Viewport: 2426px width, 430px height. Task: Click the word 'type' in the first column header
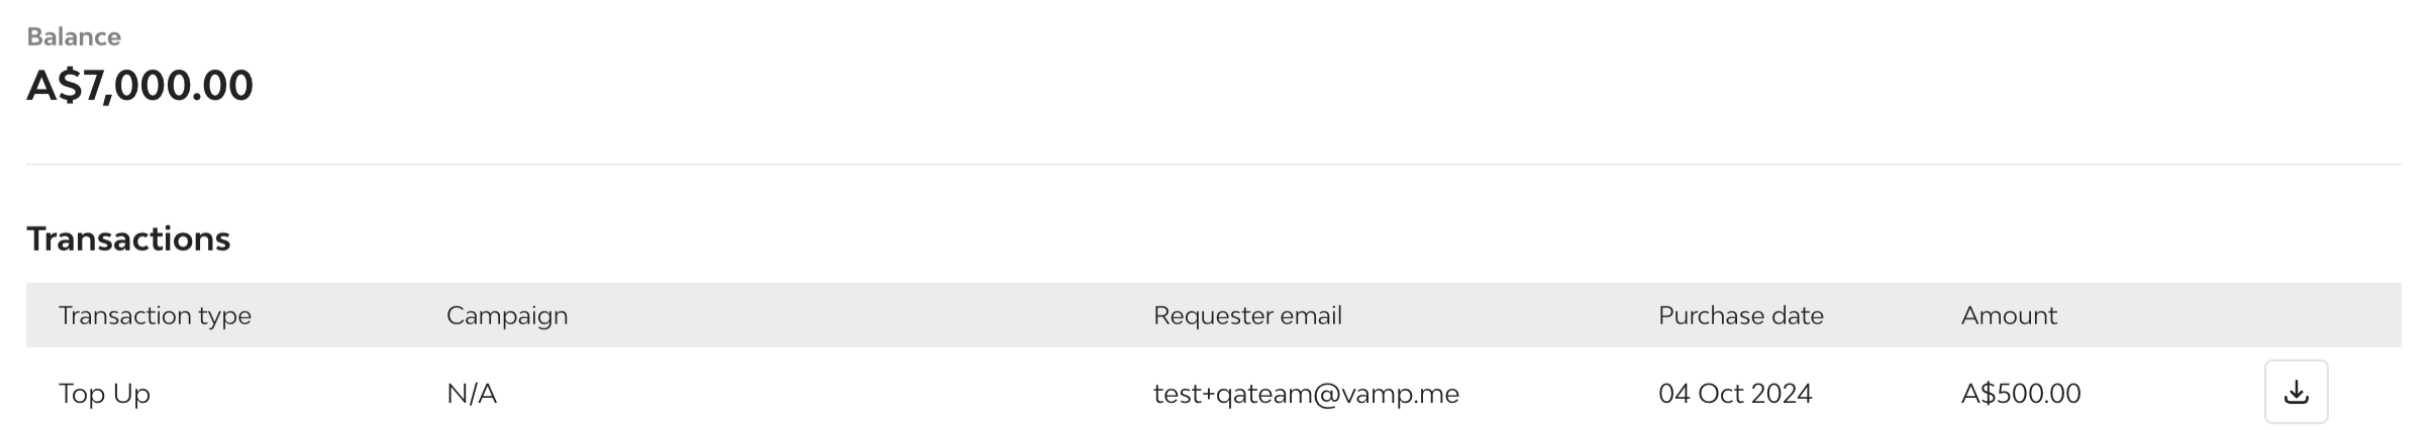(225, 316)
